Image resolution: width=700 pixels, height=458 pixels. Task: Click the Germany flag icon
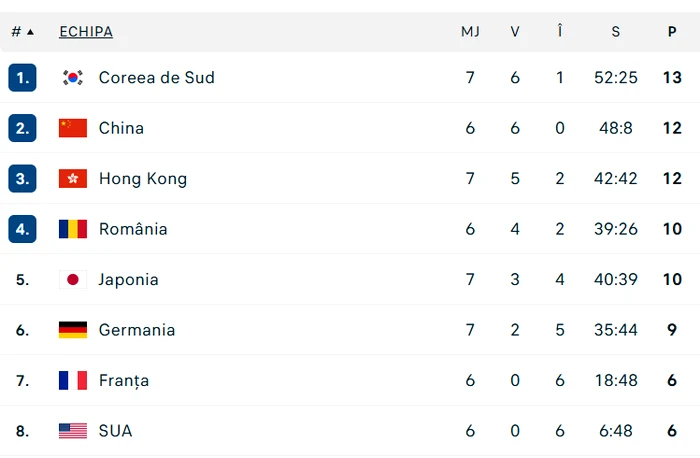click(73, 330)
